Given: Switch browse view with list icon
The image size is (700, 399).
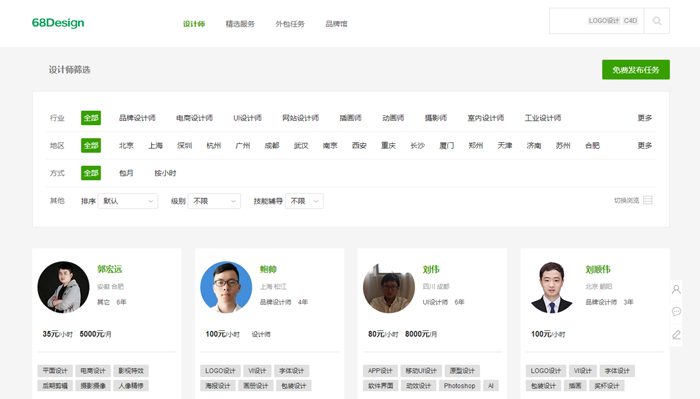Looking at the screenshot, I should pos(648,200).
